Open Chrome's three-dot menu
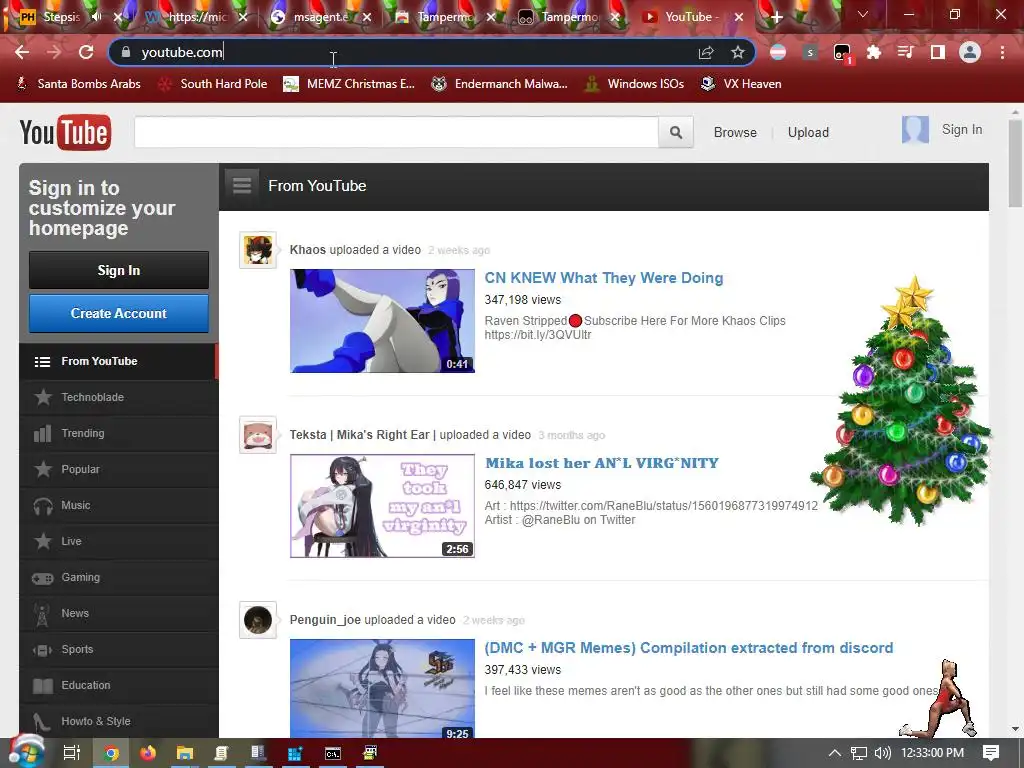Image resolution: width=1024 pixels, height=768 pixels. pos(1002,52)
